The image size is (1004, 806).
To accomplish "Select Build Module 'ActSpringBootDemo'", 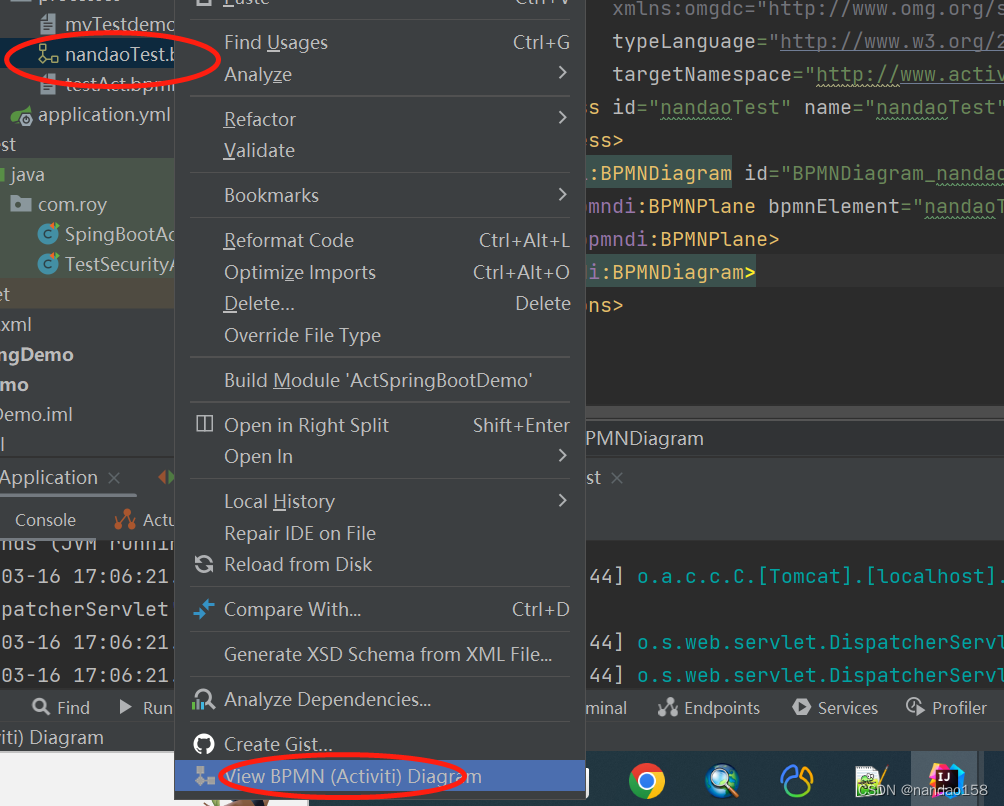I will [x=380, y=380].
